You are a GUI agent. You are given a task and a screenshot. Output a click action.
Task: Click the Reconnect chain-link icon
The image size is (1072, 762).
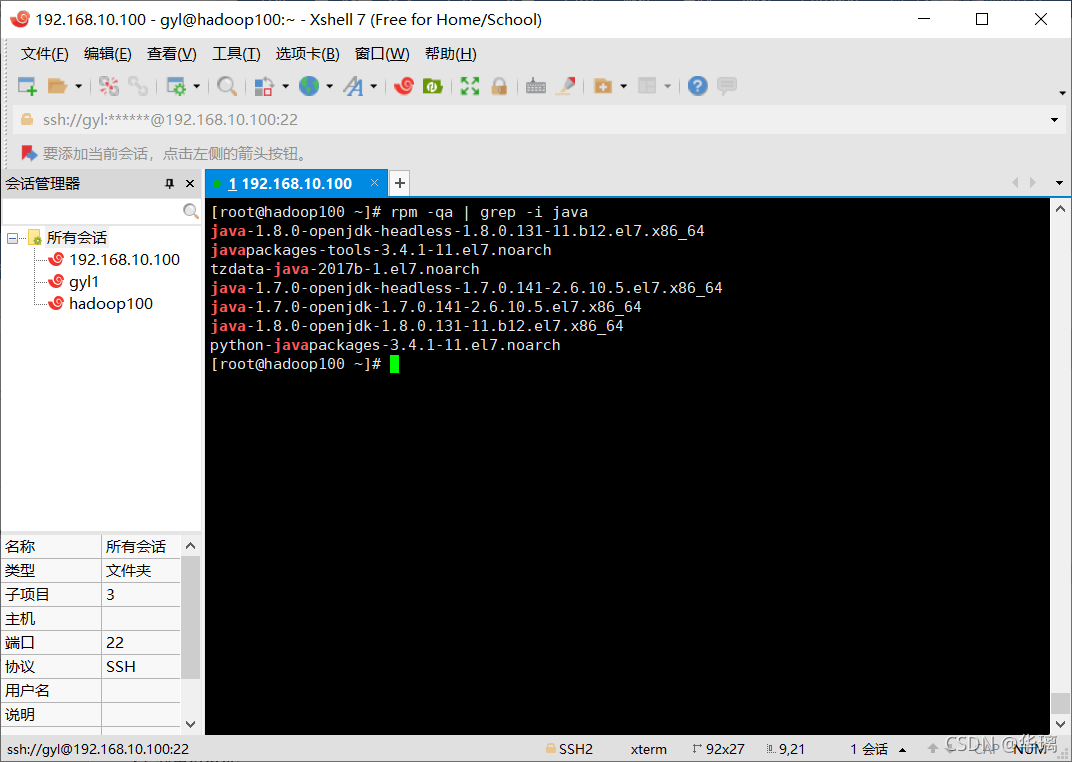pyautogui.click(x=138, y=86)
